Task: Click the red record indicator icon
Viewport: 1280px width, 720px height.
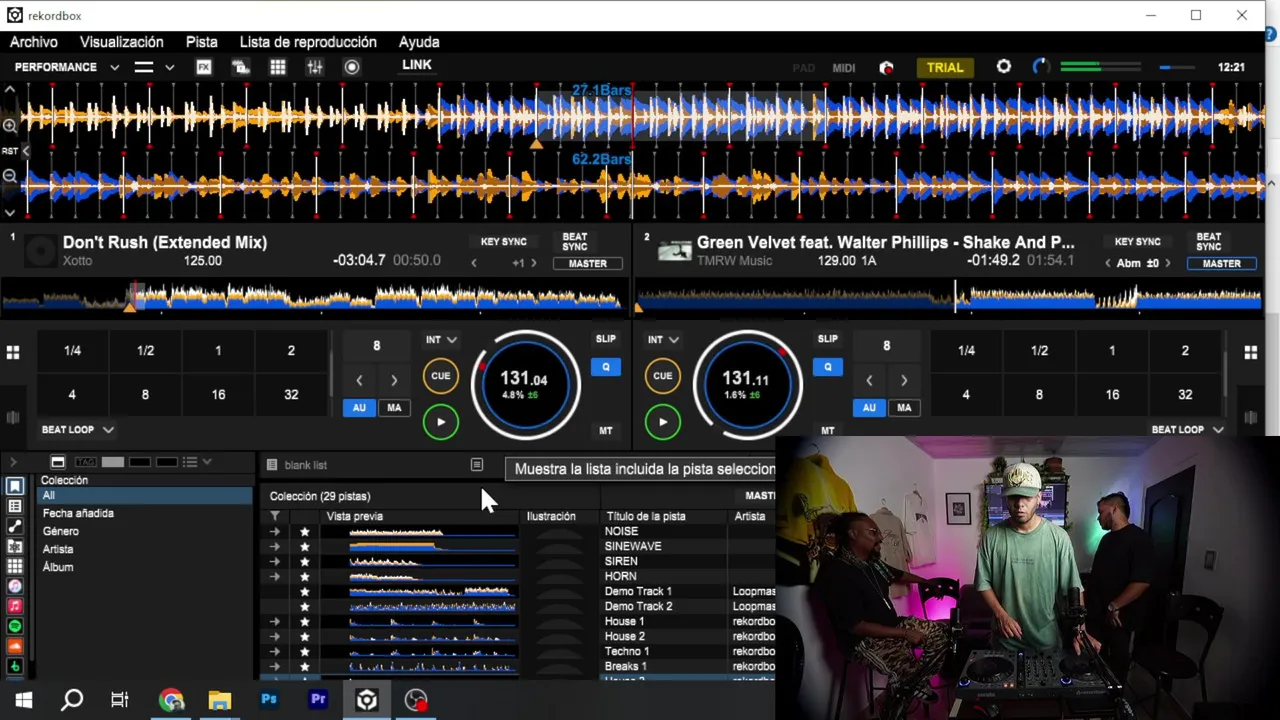Action: [x=886, y=68]
